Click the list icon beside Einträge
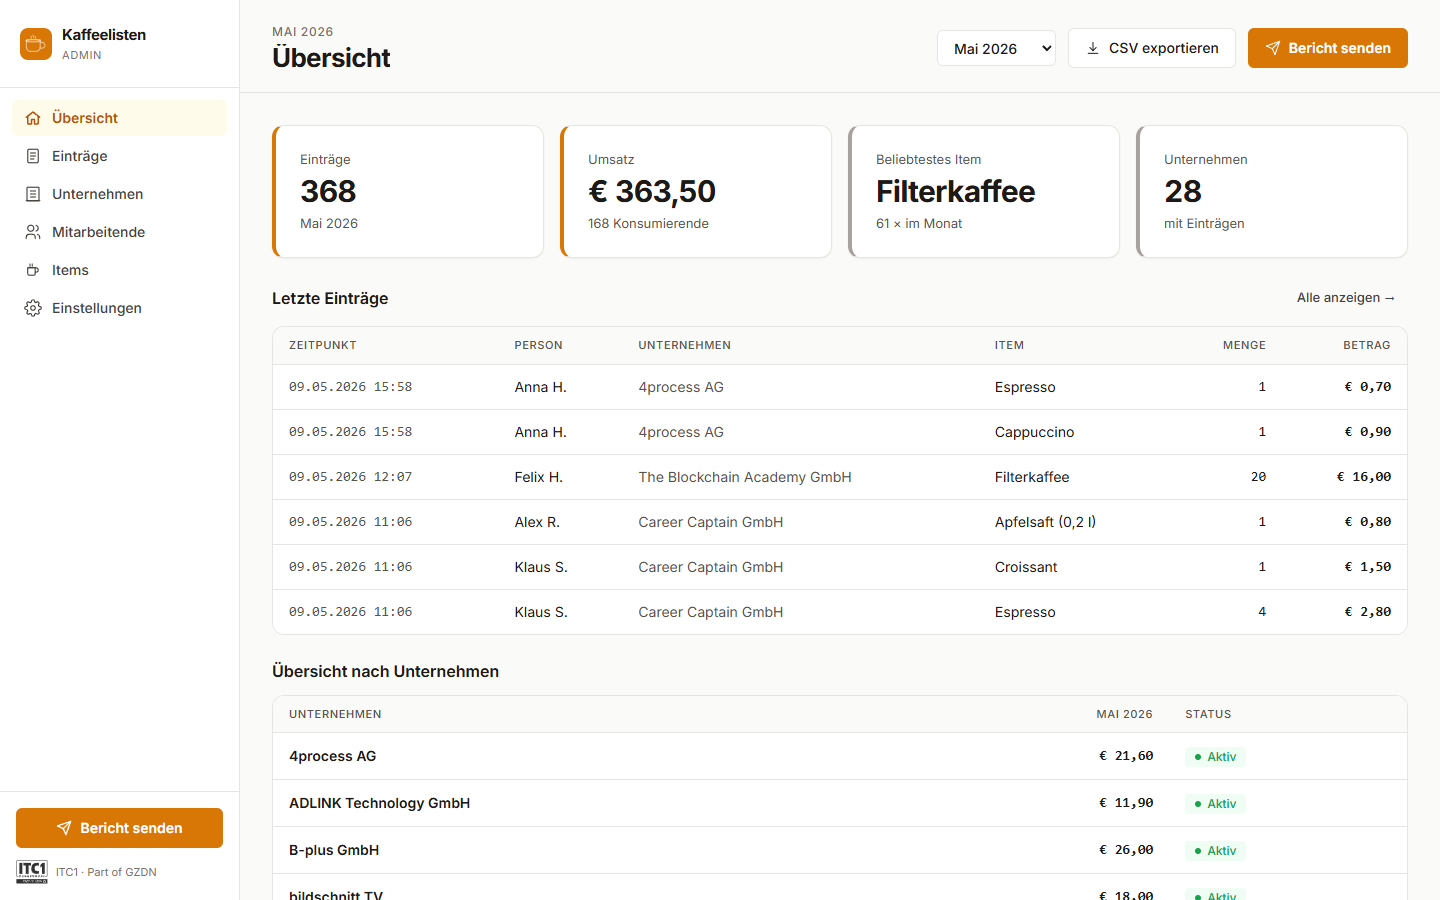The height and width of the screenshot is (900, 1440). click(33, 156)
